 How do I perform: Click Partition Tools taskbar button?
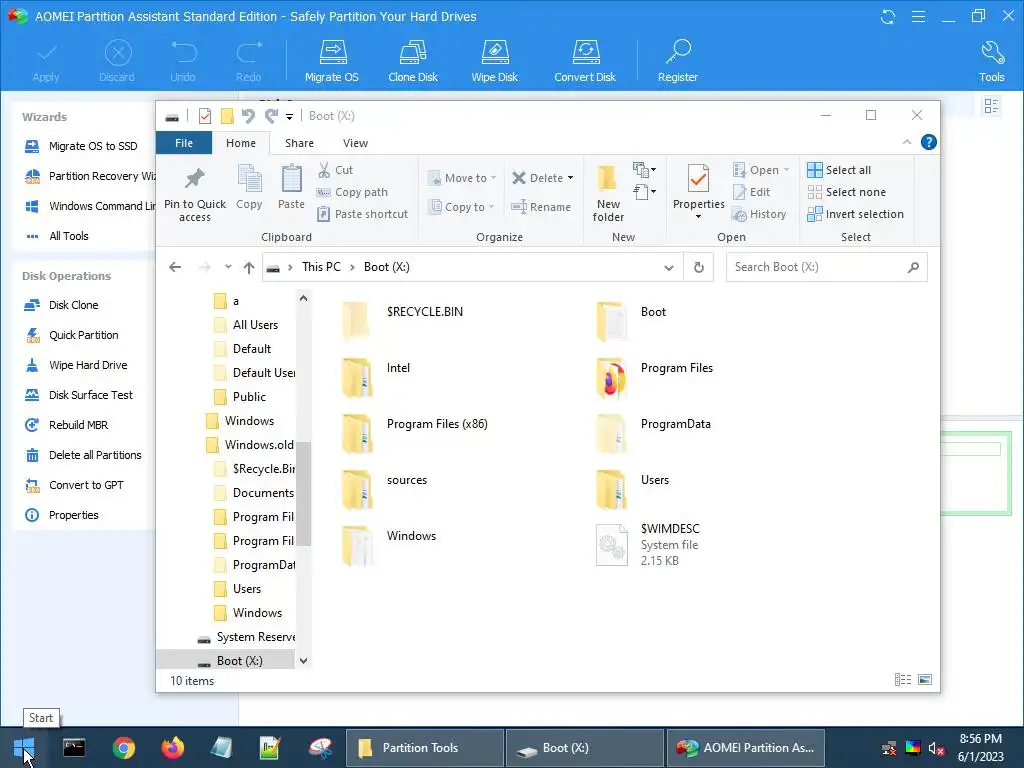coord(425,748)
